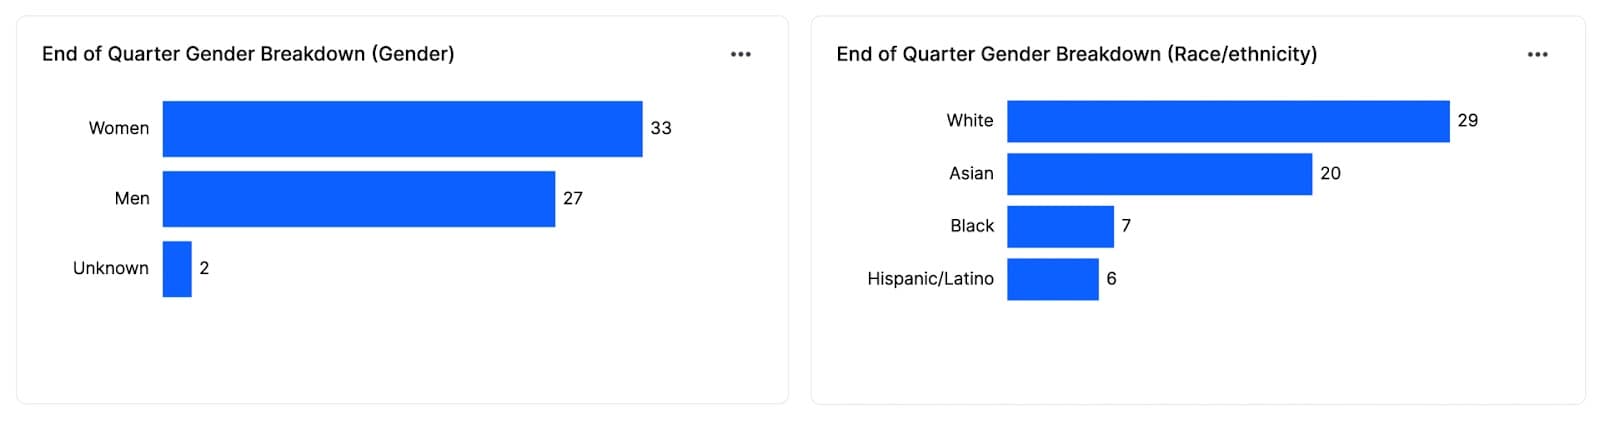The width and height of the screenshot is (1600, 424).
Task: Click the value 33 next to the Women bar
Action: (x=661, y=128)
